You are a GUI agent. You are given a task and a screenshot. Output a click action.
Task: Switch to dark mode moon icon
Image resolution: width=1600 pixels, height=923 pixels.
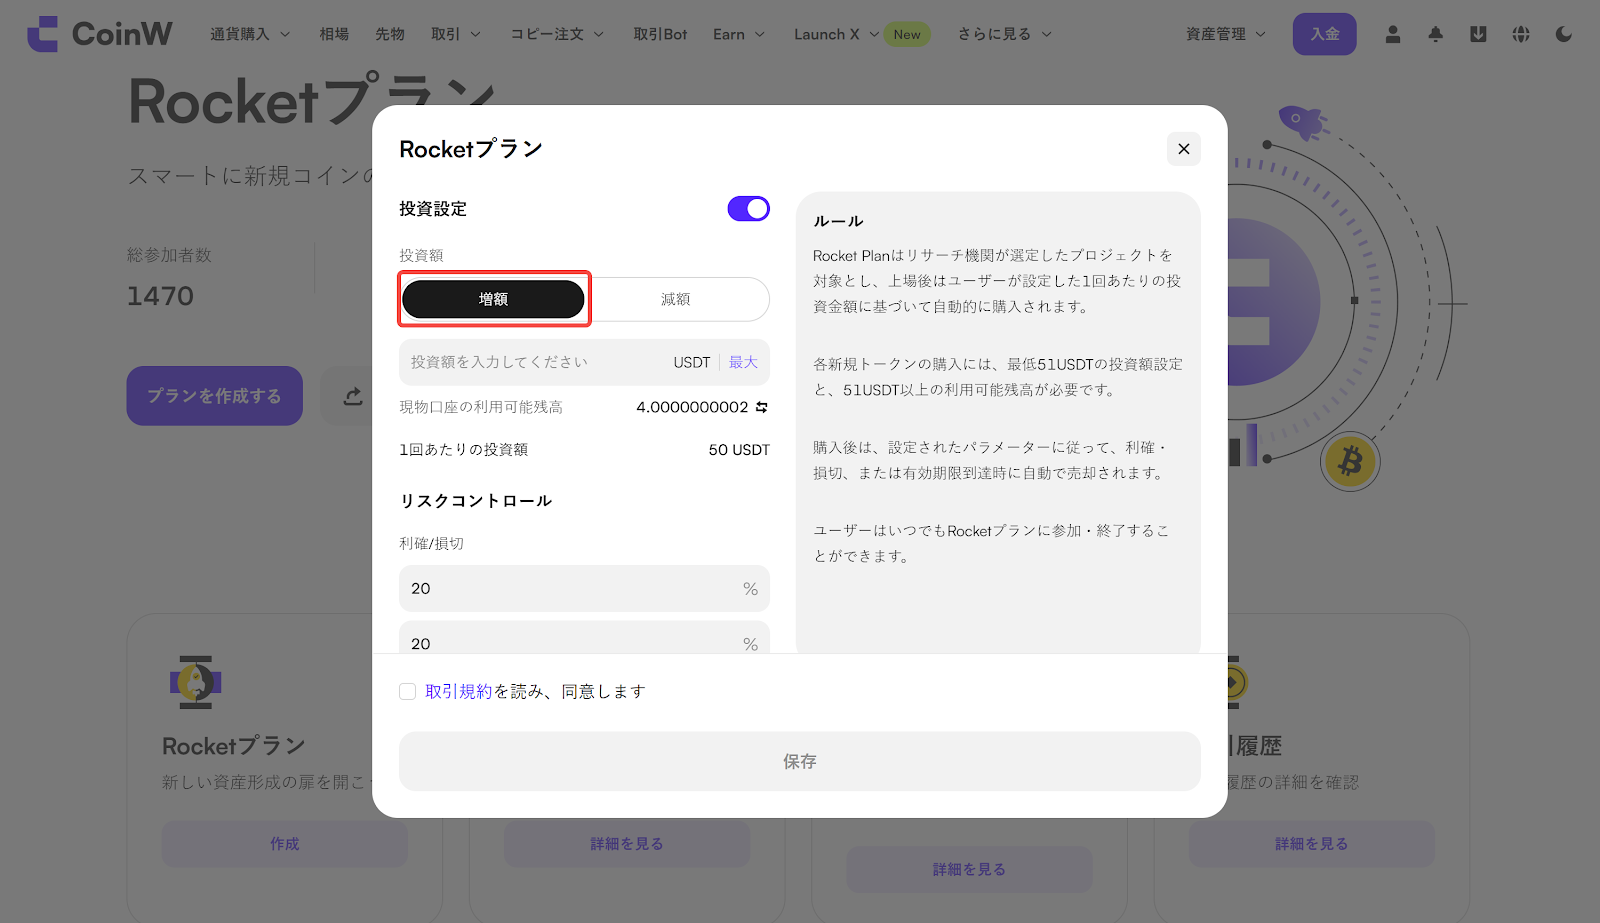pos(1564,34)
